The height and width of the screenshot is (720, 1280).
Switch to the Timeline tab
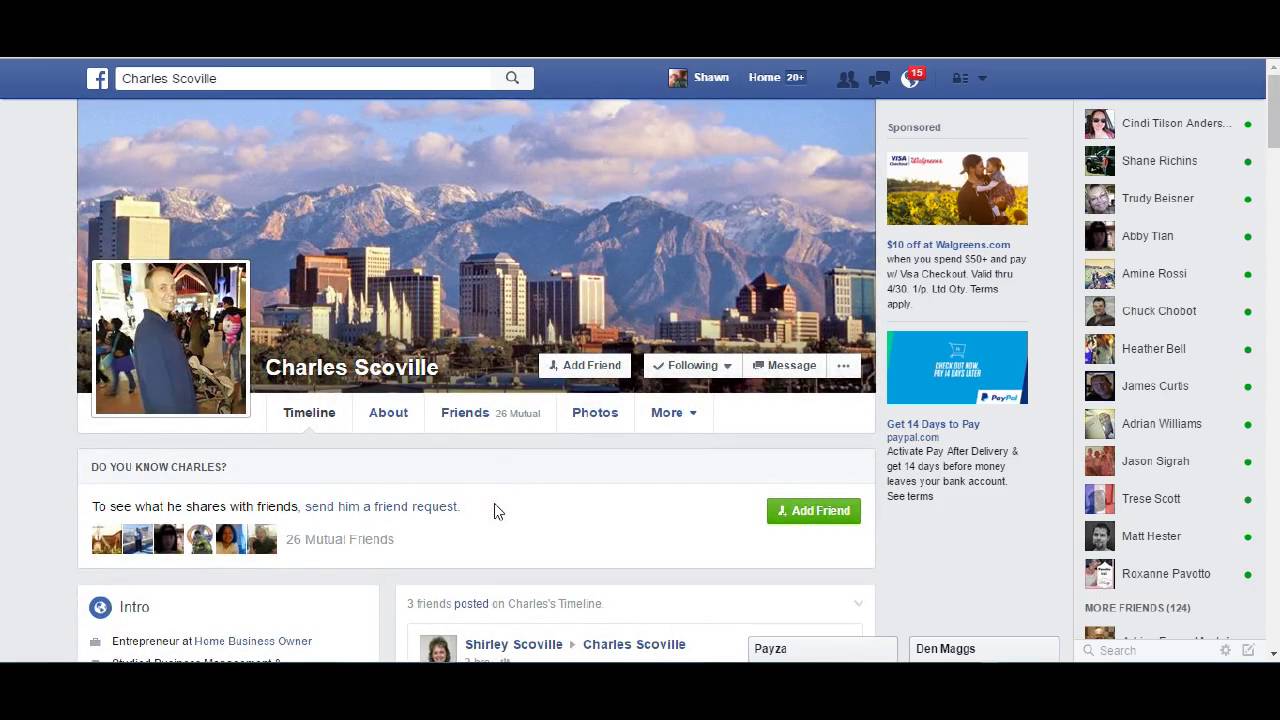(x=309, y=412)
